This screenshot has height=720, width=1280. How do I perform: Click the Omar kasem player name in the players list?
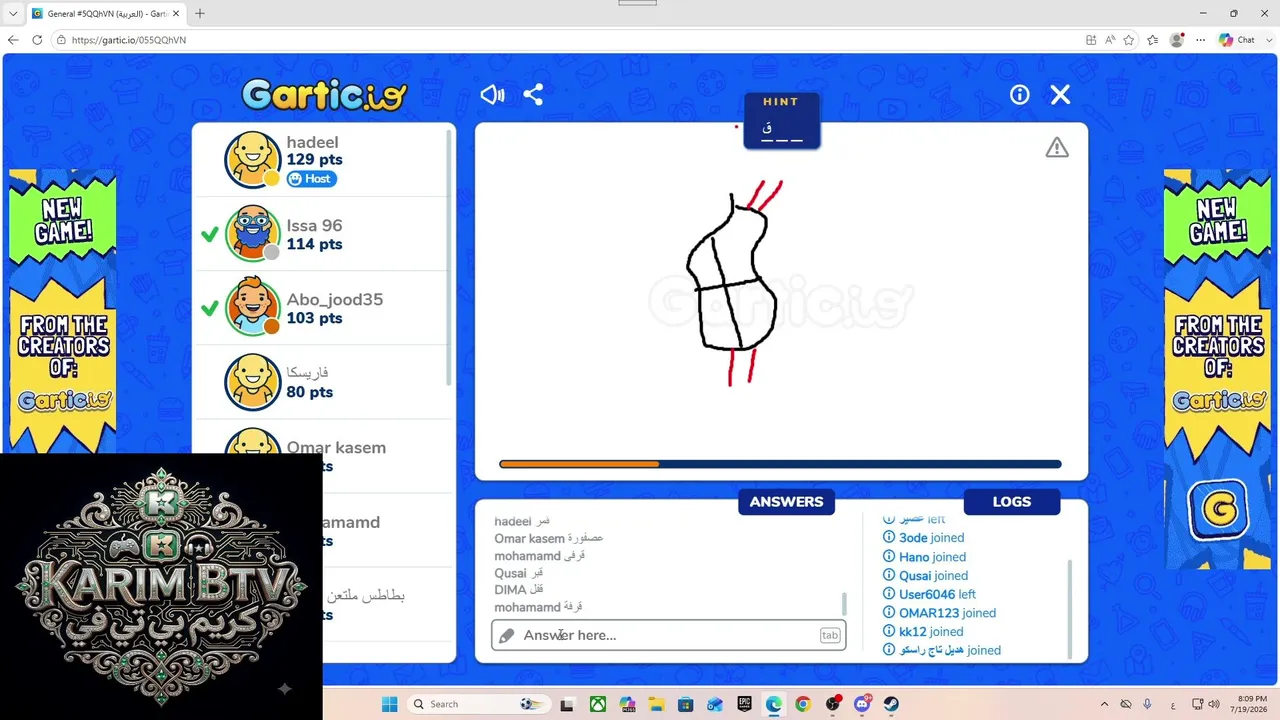pyautogui.click(x=336, y=448)
